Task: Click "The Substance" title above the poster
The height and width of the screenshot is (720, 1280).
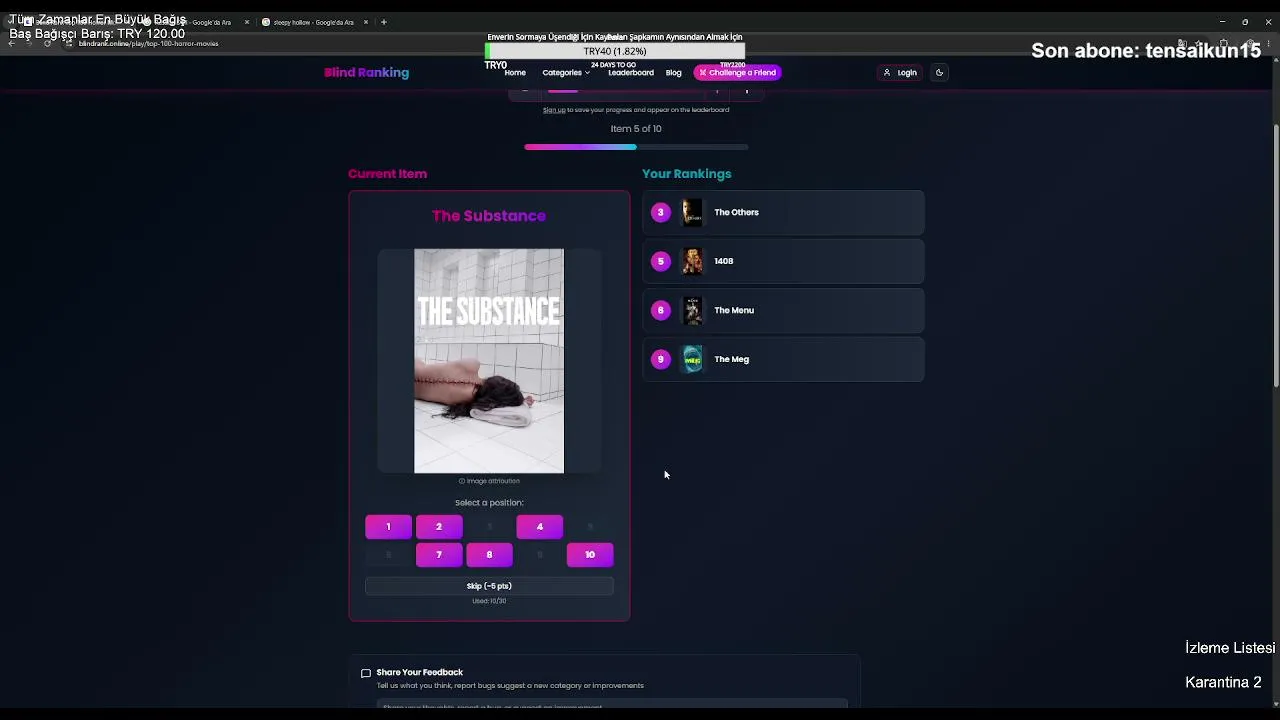Action: point(489,216)
